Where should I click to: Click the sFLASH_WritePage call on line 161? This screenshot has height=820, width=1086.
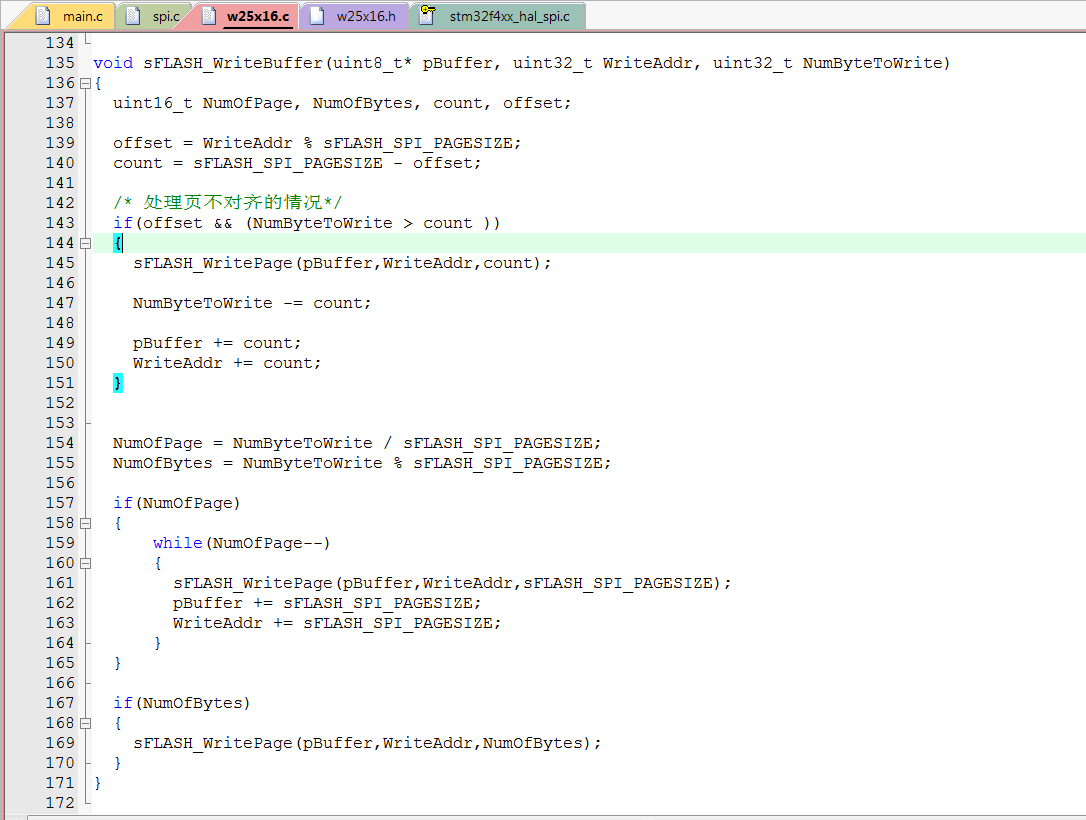[452, 583]
